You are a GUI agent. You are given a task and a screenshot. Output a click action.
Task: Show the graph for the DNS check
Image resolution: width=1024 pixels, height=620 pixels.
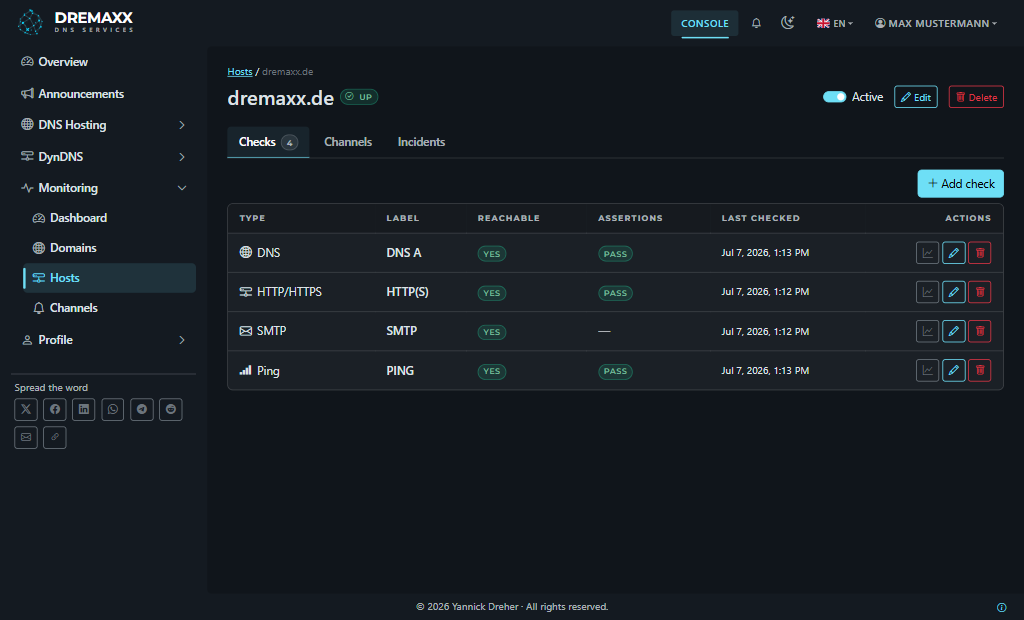click(927, 253)
